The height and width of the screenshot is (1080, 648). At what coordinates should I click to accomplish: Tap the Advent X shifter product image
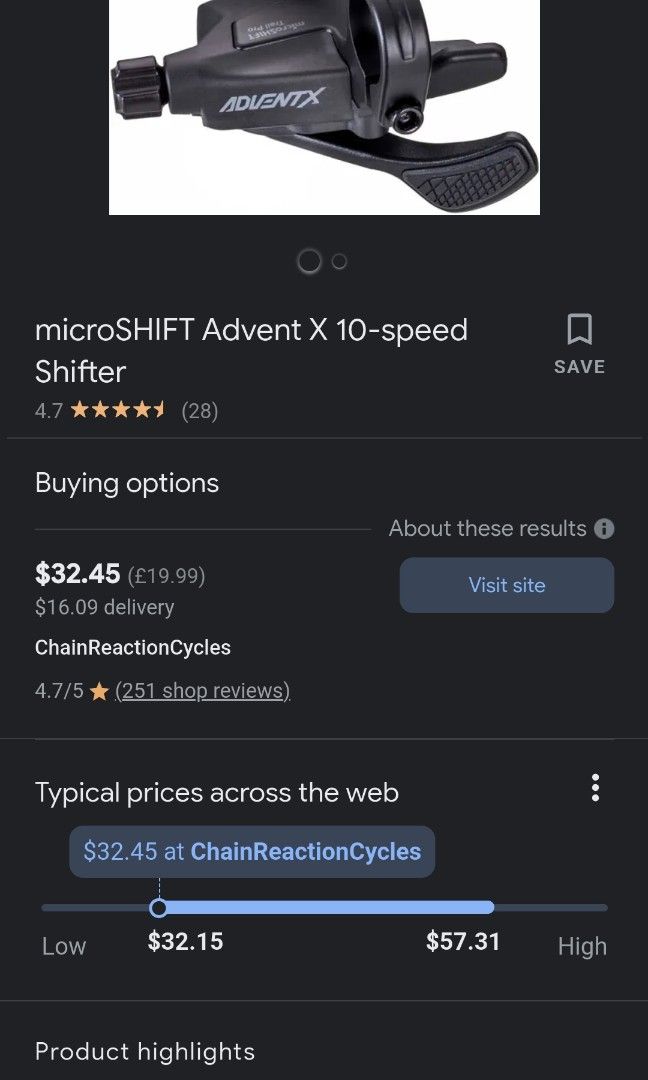(x=324, y=107)
